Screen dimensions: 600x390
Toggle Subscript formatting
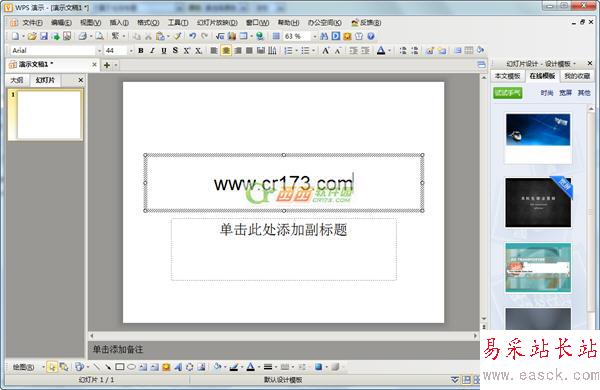point(198,51)
